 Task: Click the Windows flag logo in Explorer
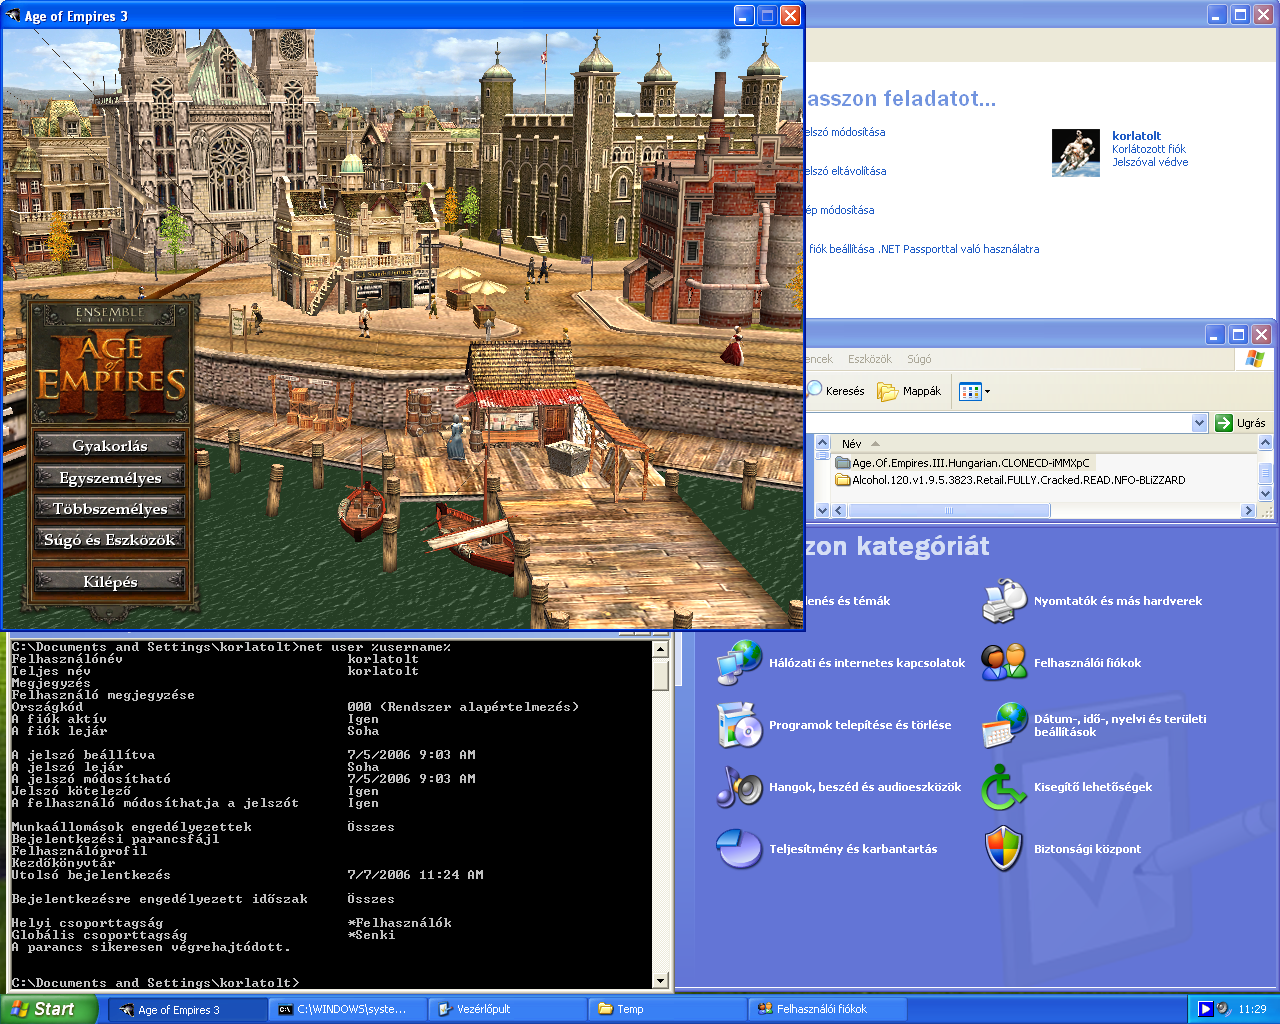pyautogui.click(x=1255, y=359)
